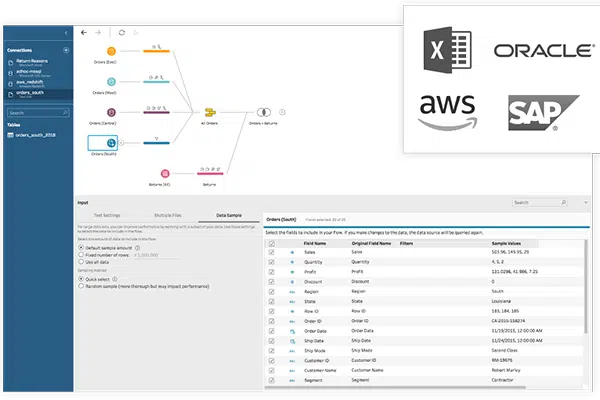The image size is (600, 400).
Task: Change data type icon for Segment field
Action: pos(292,380)
